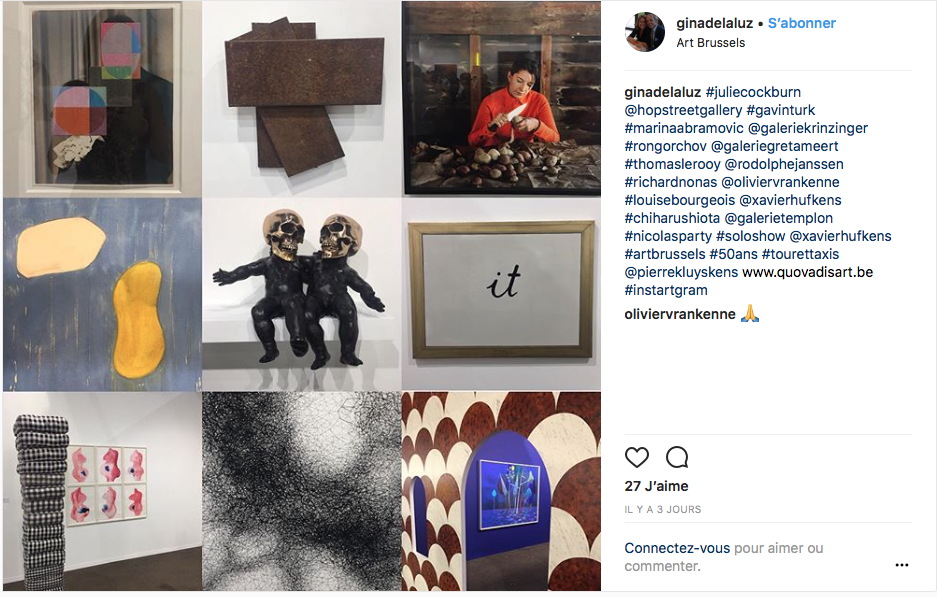Open comments with the speech bubble icon
This screenshot has width=937, height=597.
point(677,457)
